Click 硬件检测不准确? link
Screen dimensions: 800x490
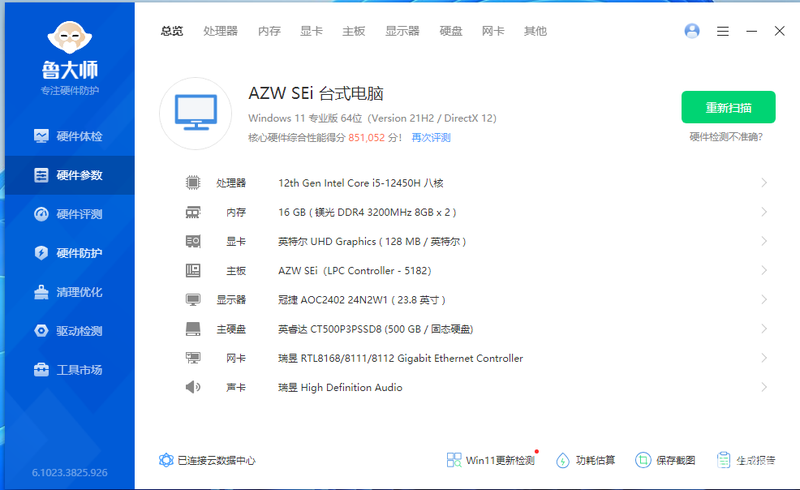pos(726,137)
